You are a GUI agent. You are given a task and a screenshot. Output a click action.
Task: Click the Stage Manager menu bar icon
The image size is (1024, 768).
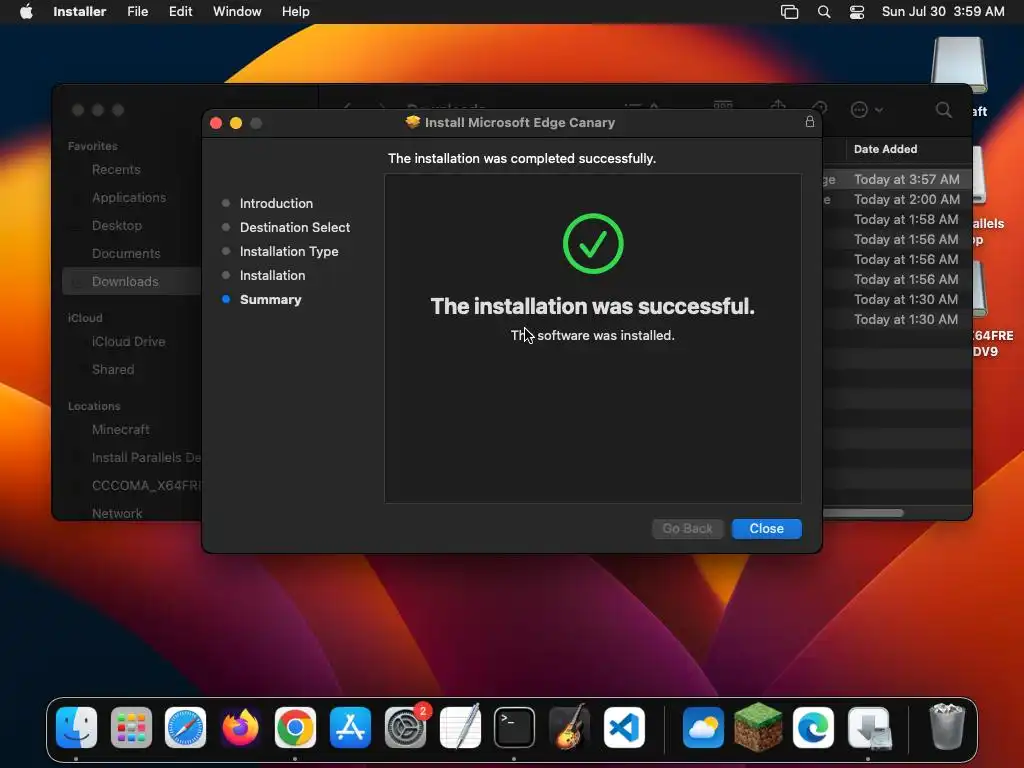click(790, 12)
